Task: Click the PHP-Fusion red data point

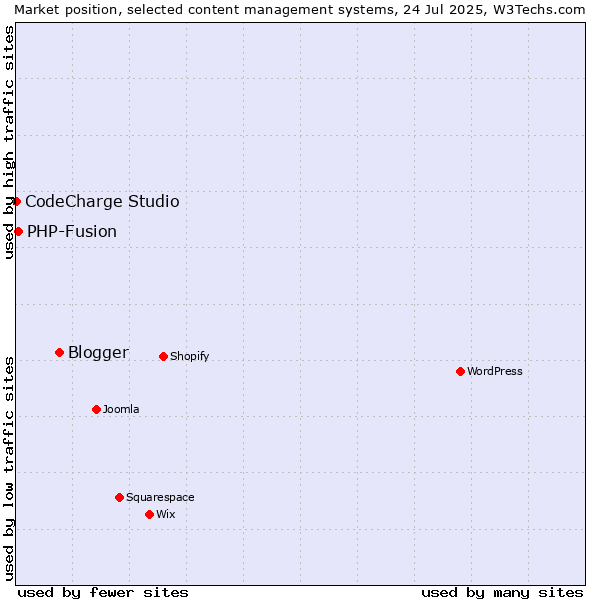Action: coord(18,232)
